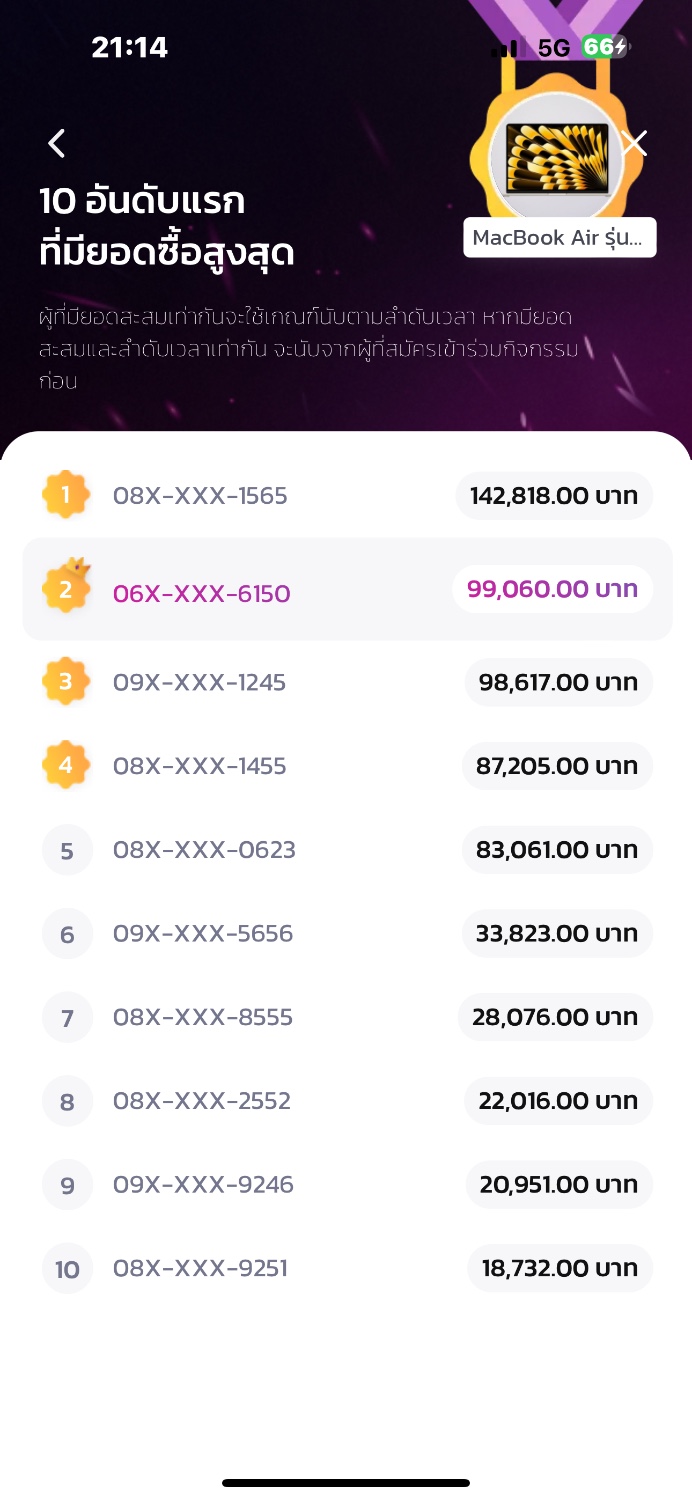Select the gold rank 1 badge
The height and width of the screenshot is (1500, 692).
66,494
